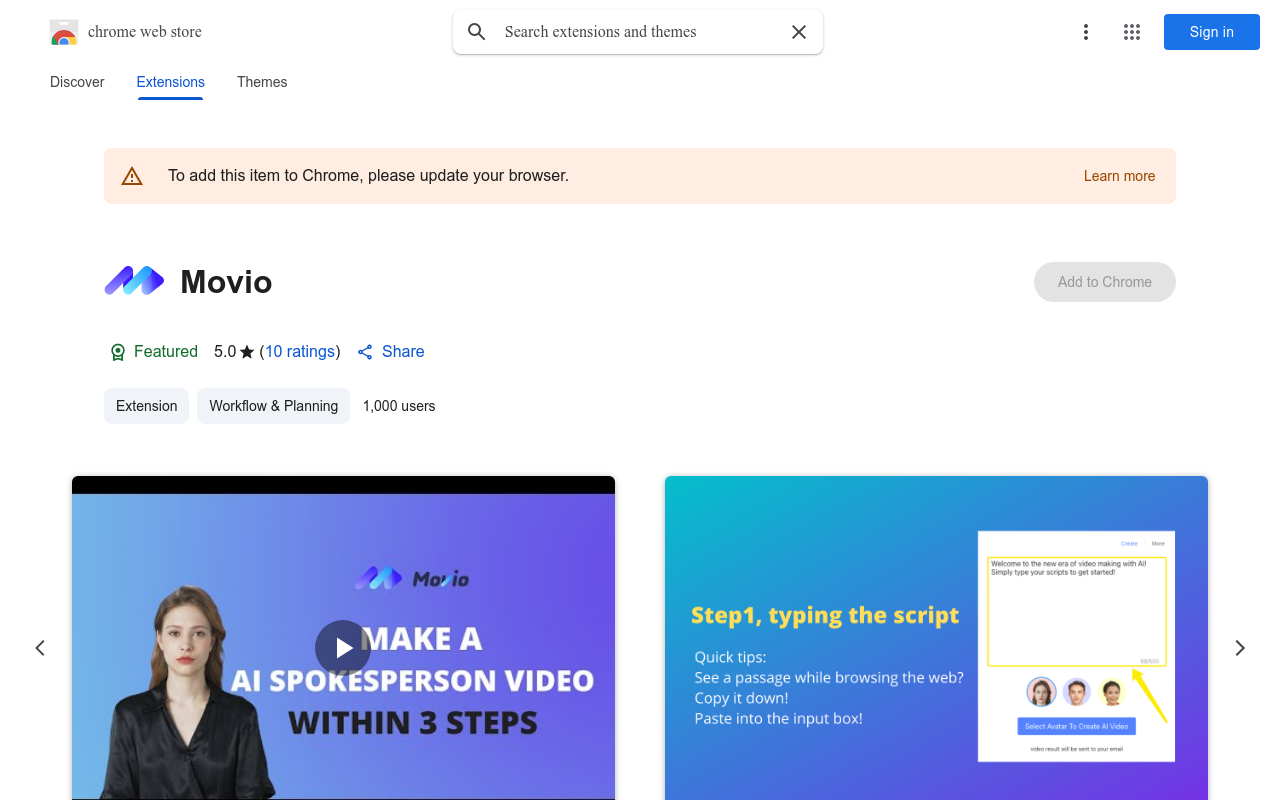Open the Themes tab

[262, 82]
